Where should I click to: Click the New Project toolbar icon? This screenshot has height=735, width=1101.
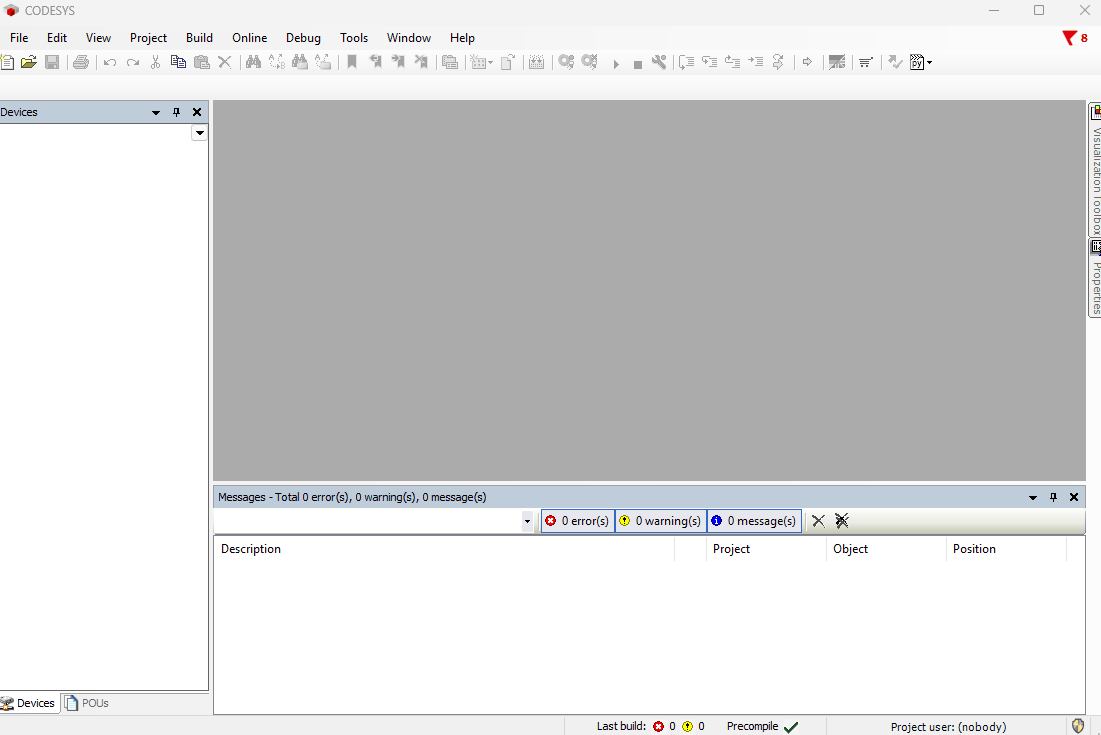7,62
